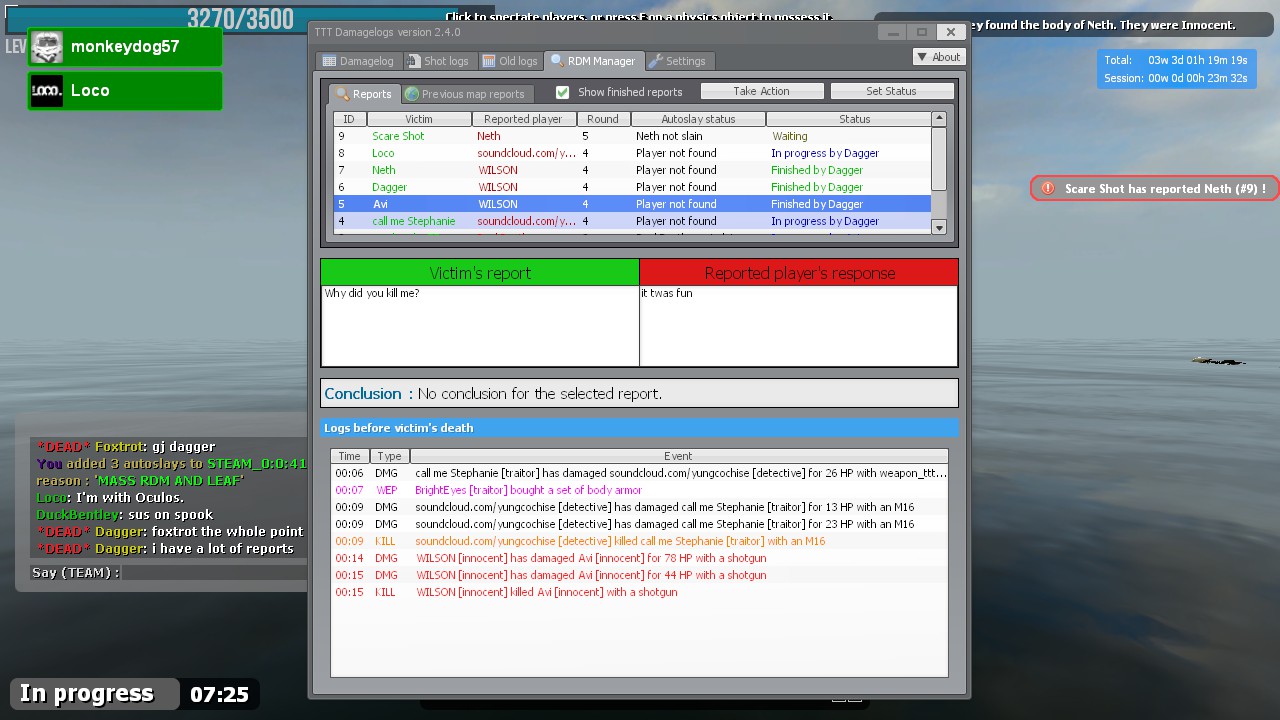Select report 8 with victim Loco
The height and width of the screenshot is (720, 1280).
[x=632, y=153]
